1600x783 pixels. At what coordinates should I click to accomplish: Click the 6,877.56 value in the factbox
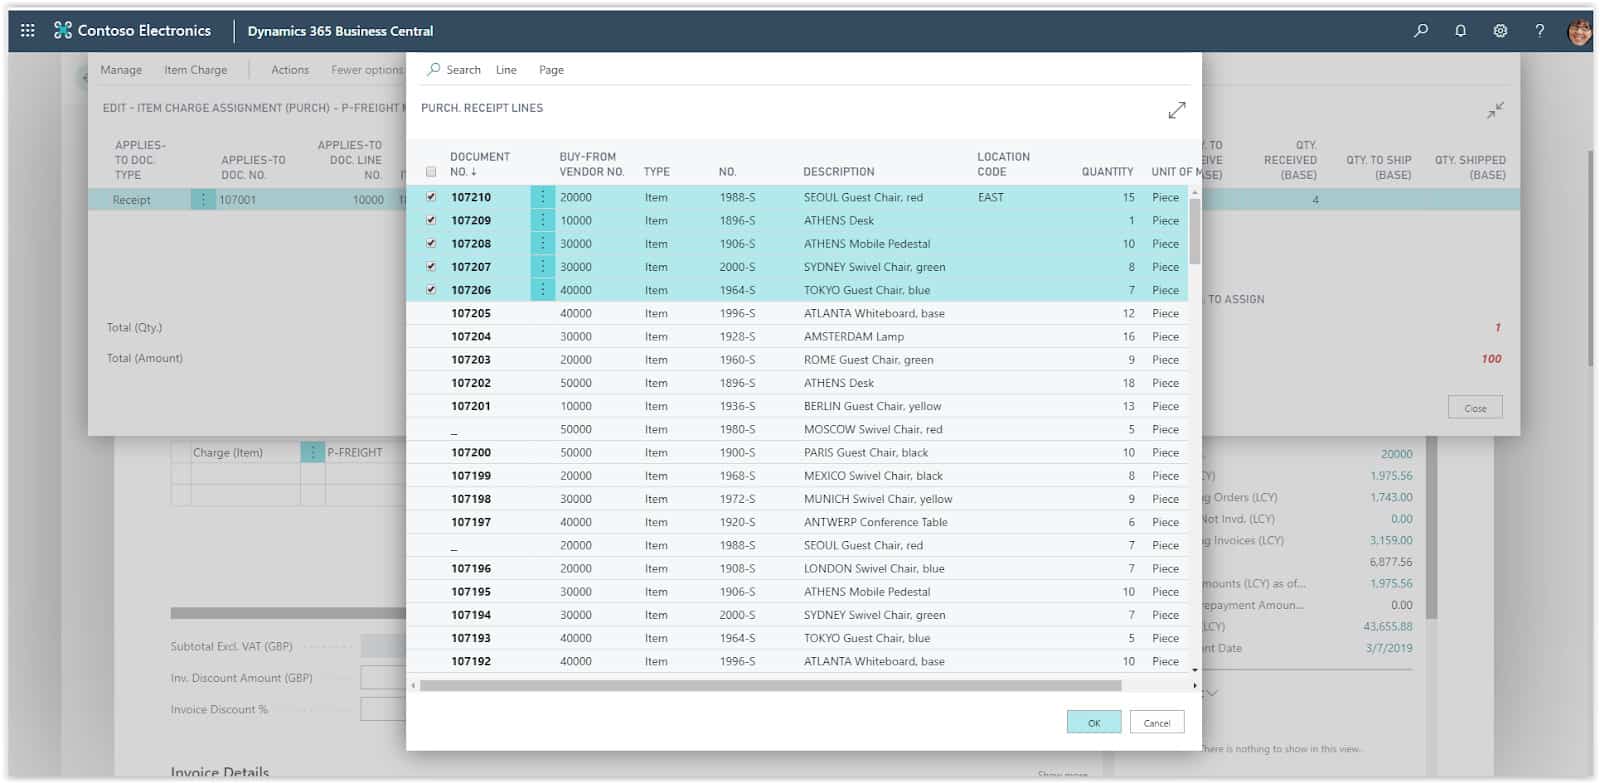(1391, 562)
